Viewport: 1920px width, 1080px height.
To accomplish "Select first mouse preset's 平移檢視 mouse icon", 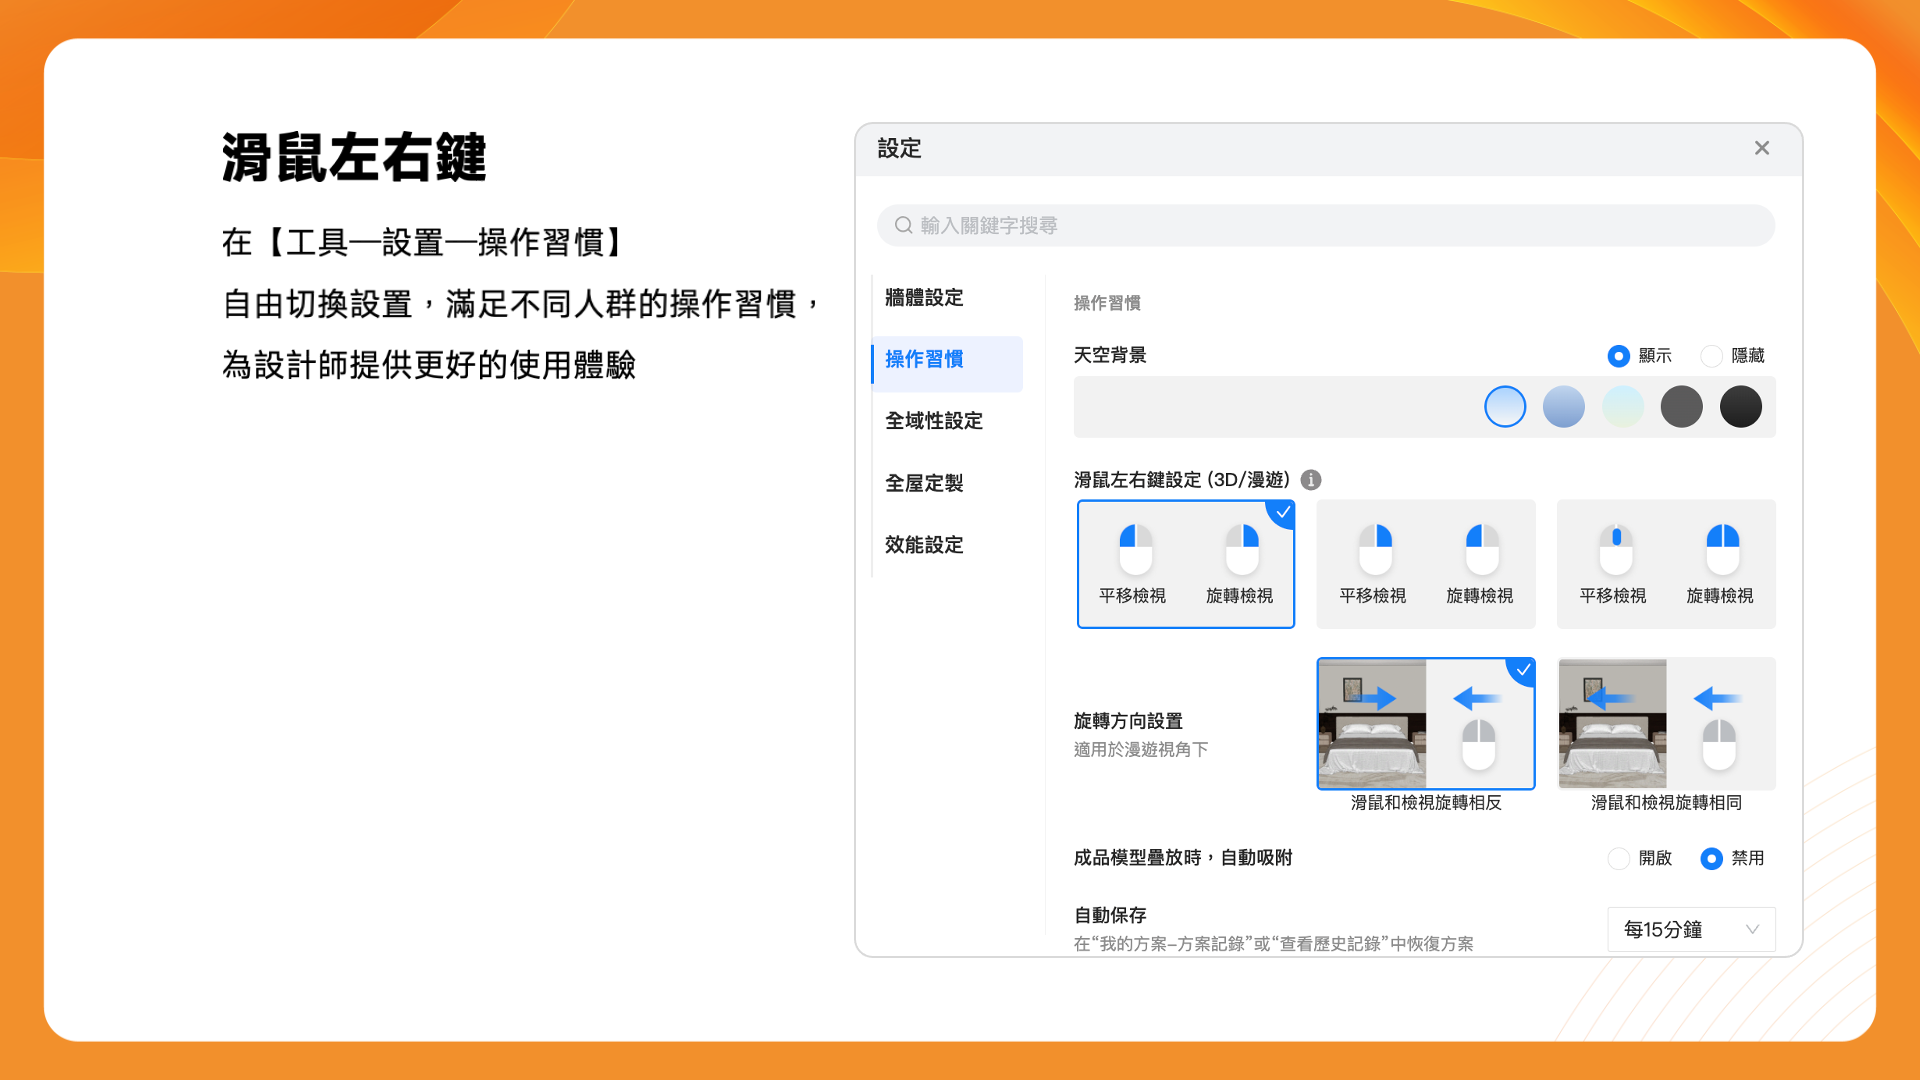I will tap(1135, 547).
